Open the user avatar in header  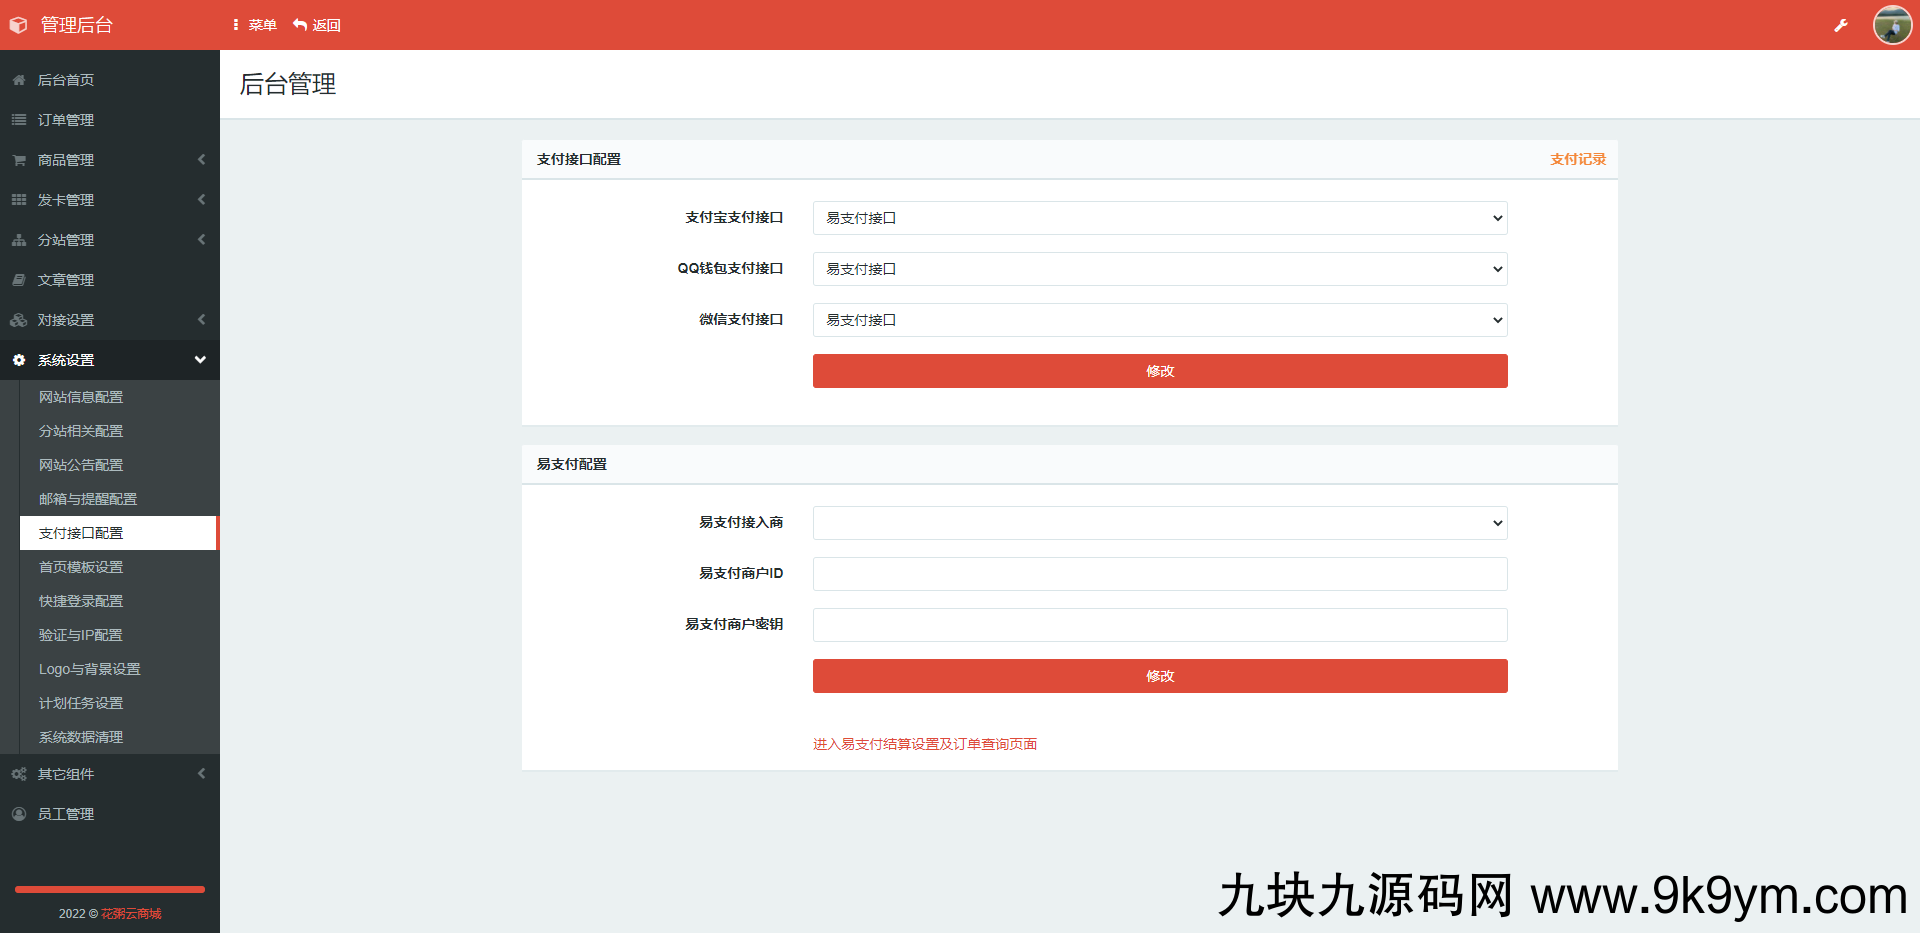(x=1892, y=25)
